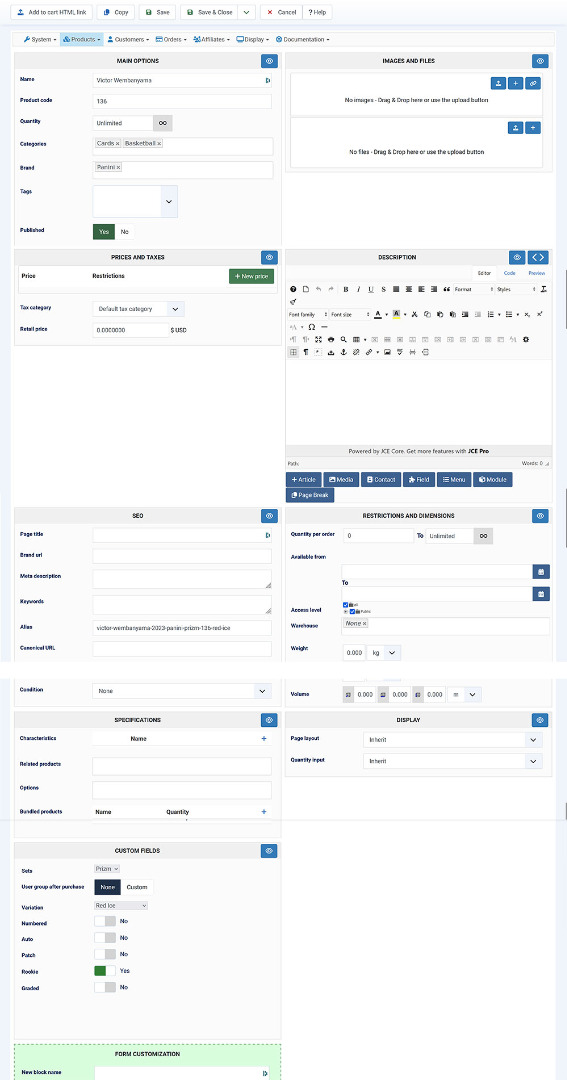Open the Tags dropdown
The image size is (567, 1080).
point(169,202)
